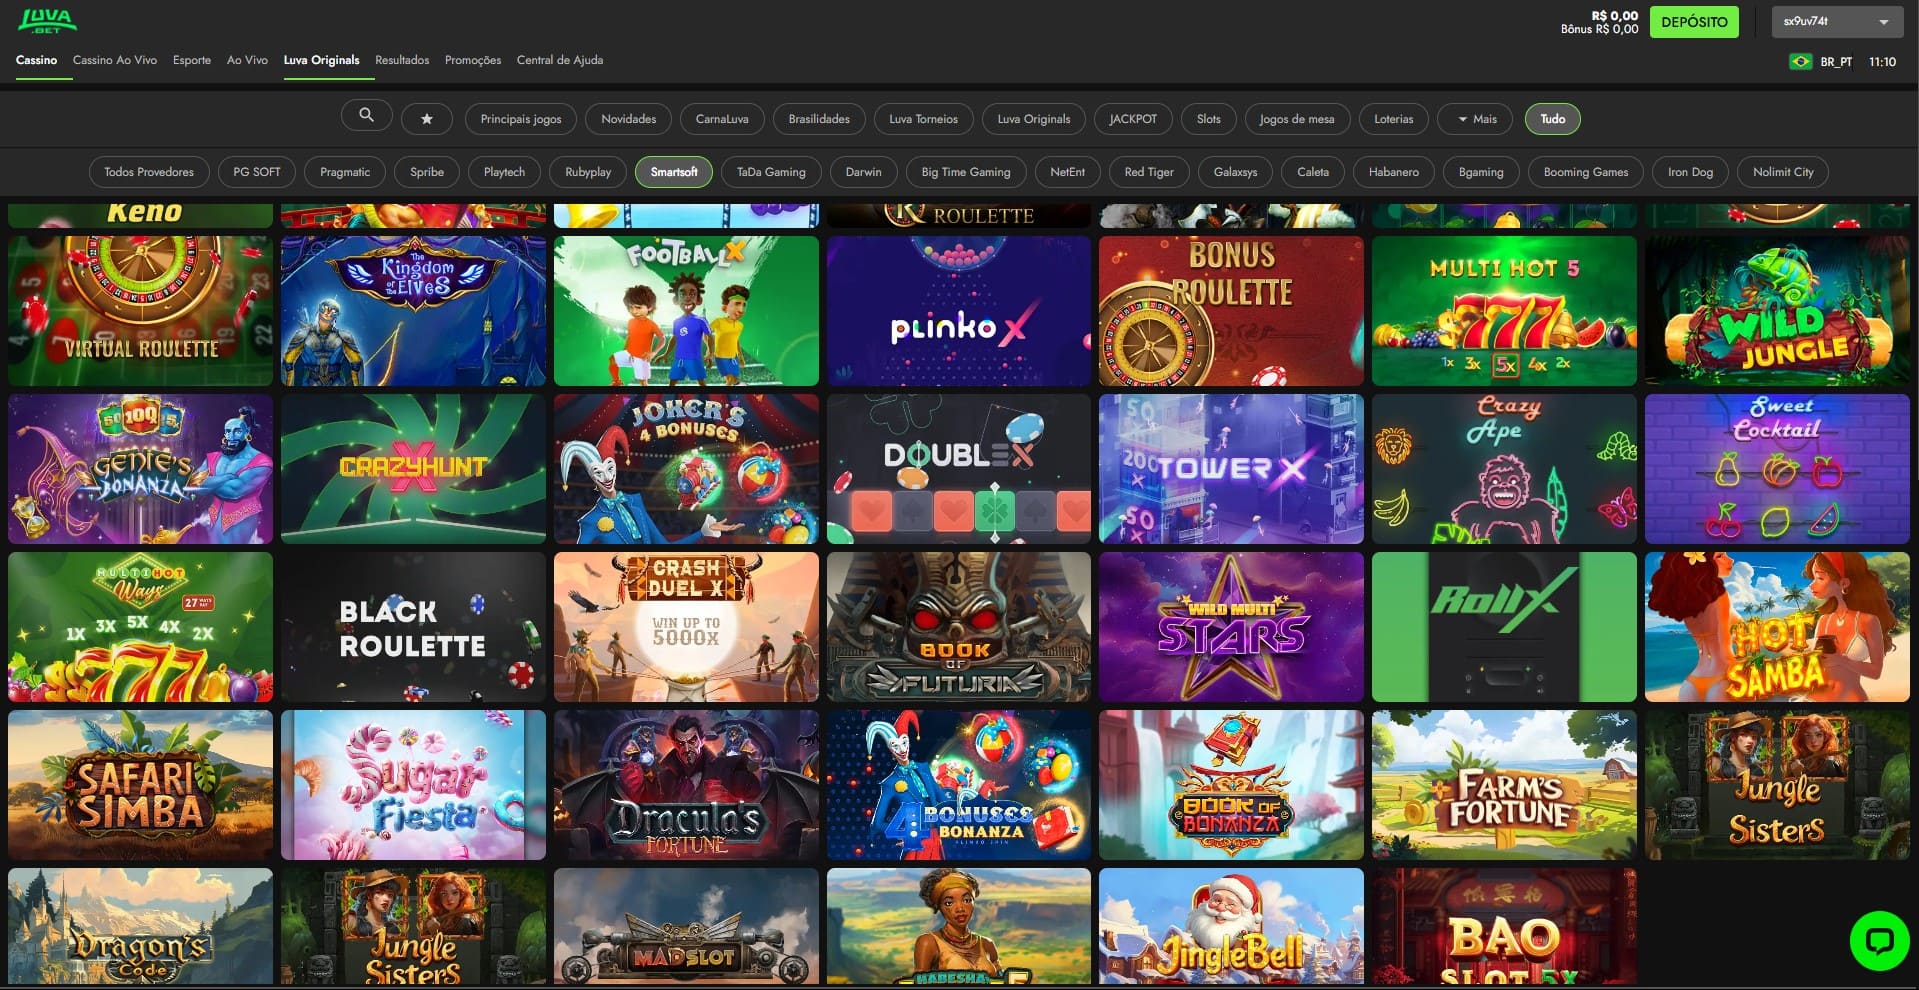Viewport: 1919px width, 990px height.
Task: Filter by Bgaming provider
Action: [1481, 172]
